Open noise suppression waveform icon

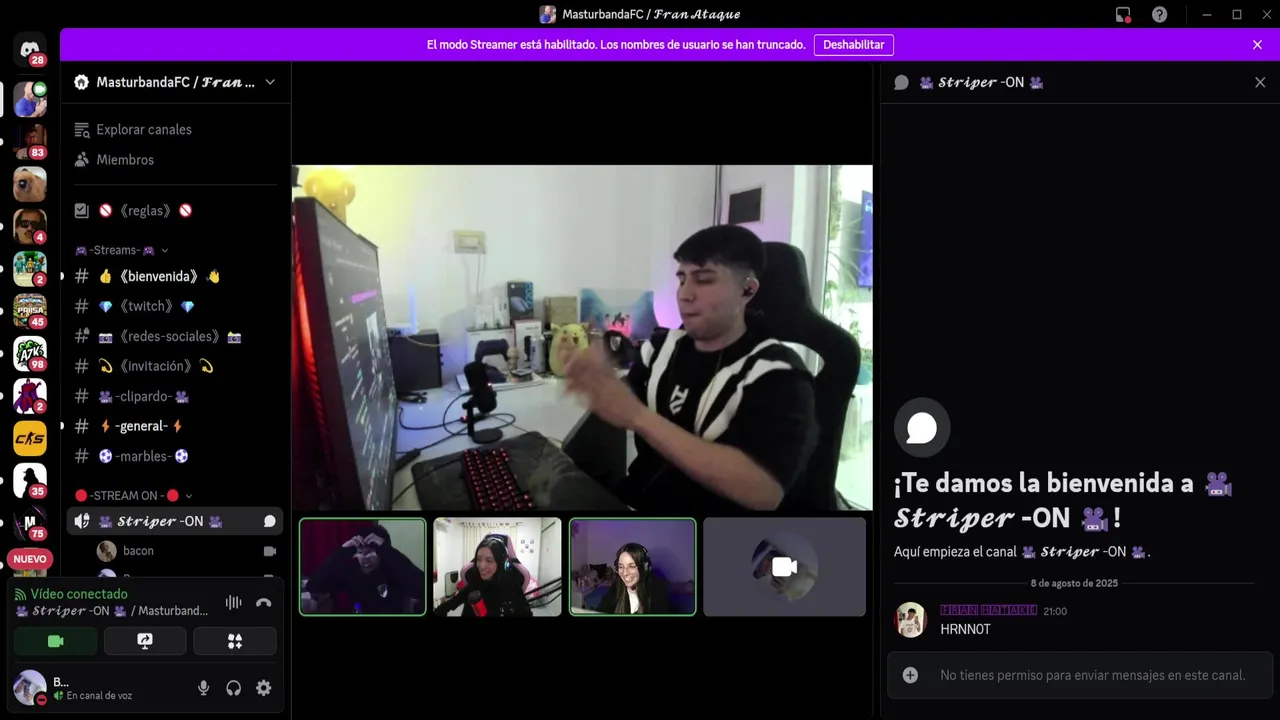[x=233, y=602]
